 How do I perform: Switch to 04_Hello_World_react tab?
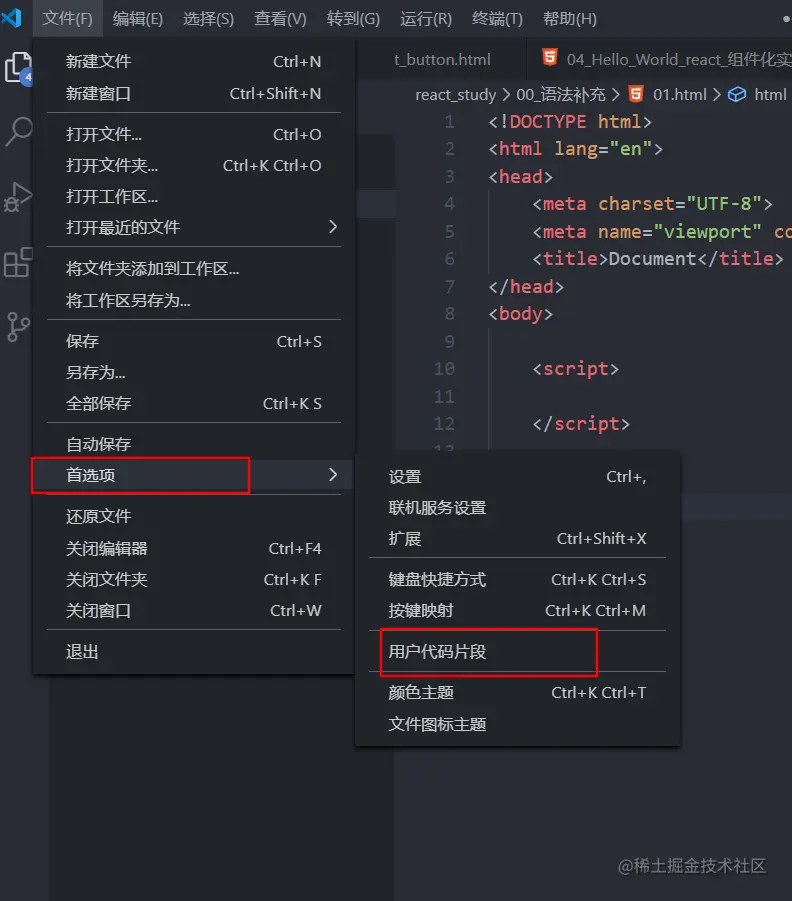coord(660,59)
